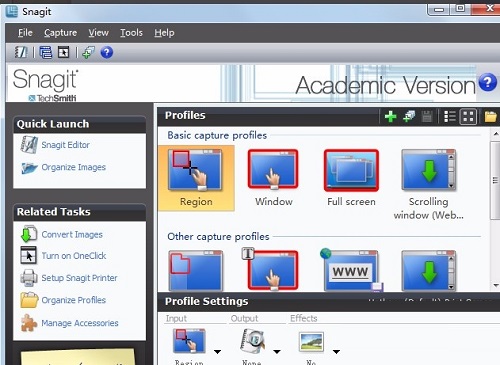This screenshot has width=500, height=365.
Task: Open the Tools menu
Action: tap(131, 33)
